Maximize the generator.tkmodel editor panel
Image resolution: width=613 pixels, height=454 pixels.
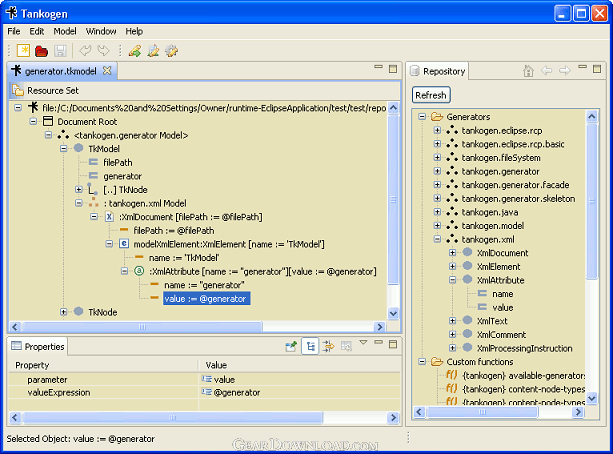click(393, 69)
